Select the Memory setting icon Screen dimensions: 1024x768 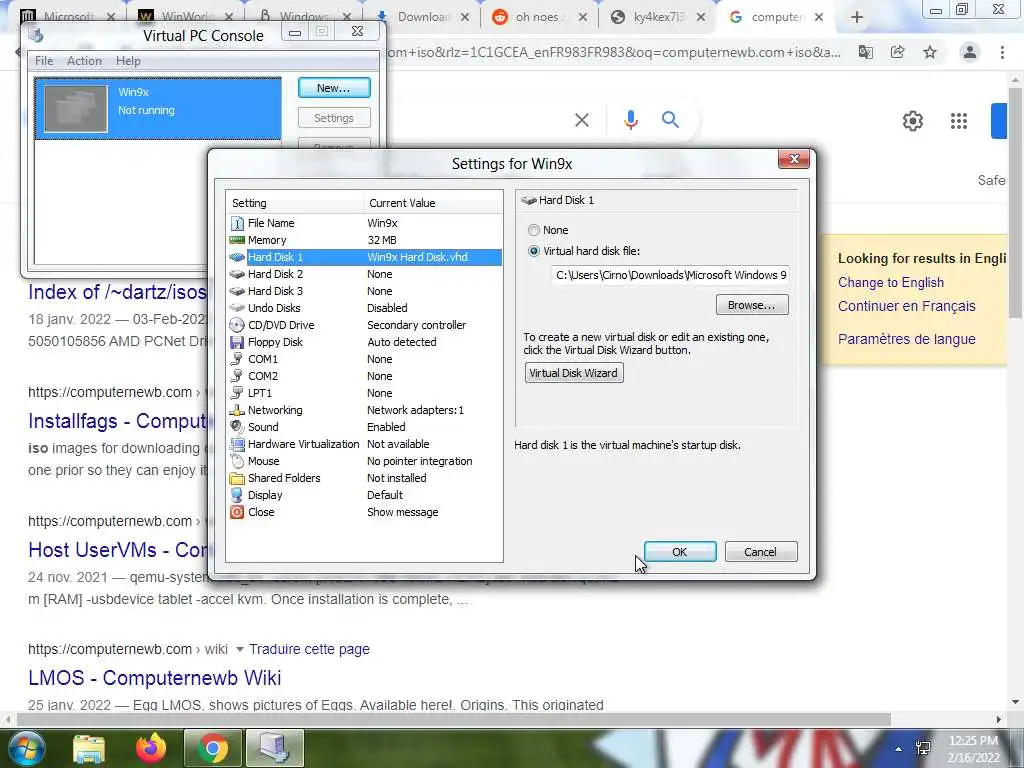pyautogui.click(x=237, y=240)
